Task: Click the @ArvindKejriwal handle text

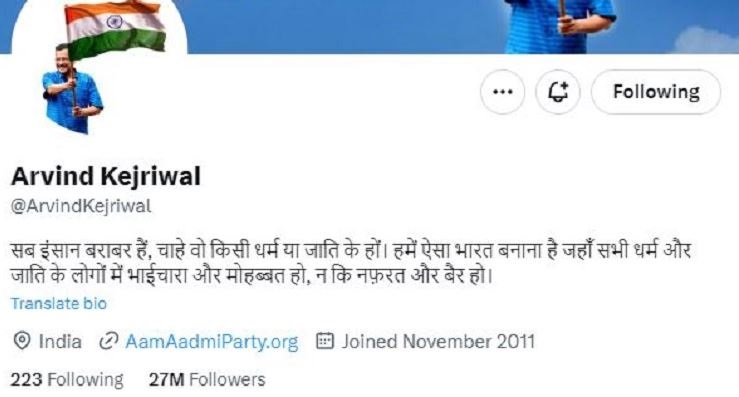Action: [x=81, y=207]
